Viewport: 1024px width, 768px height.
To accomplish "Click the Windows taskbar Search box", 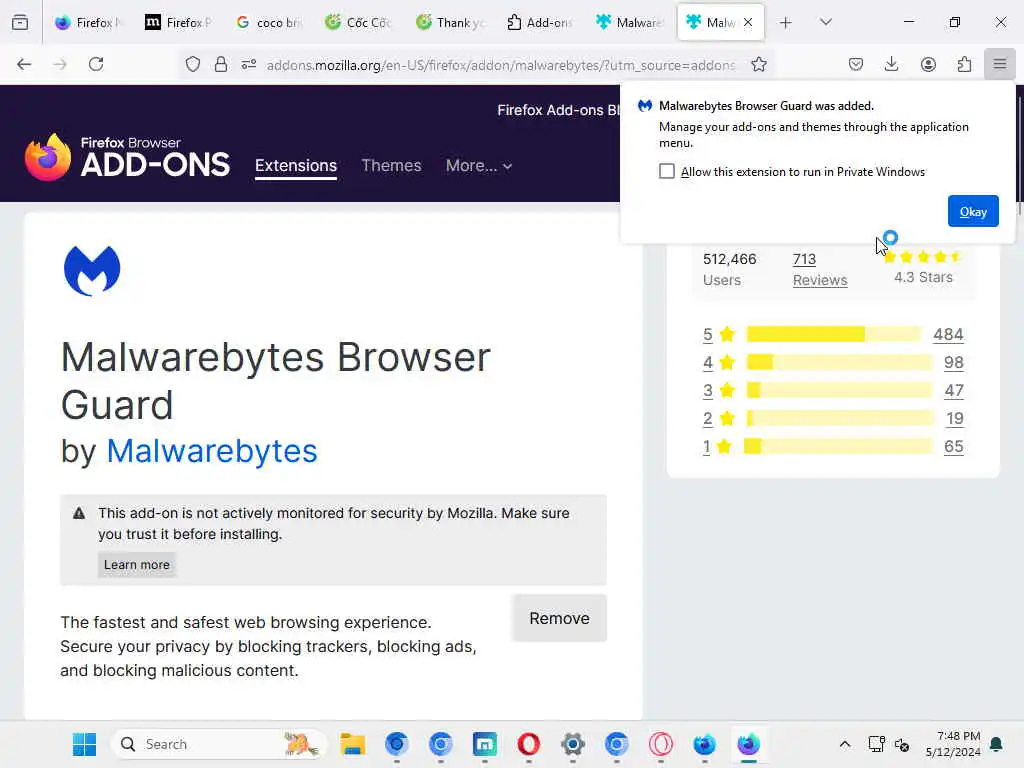I will [x=219, y=744].
